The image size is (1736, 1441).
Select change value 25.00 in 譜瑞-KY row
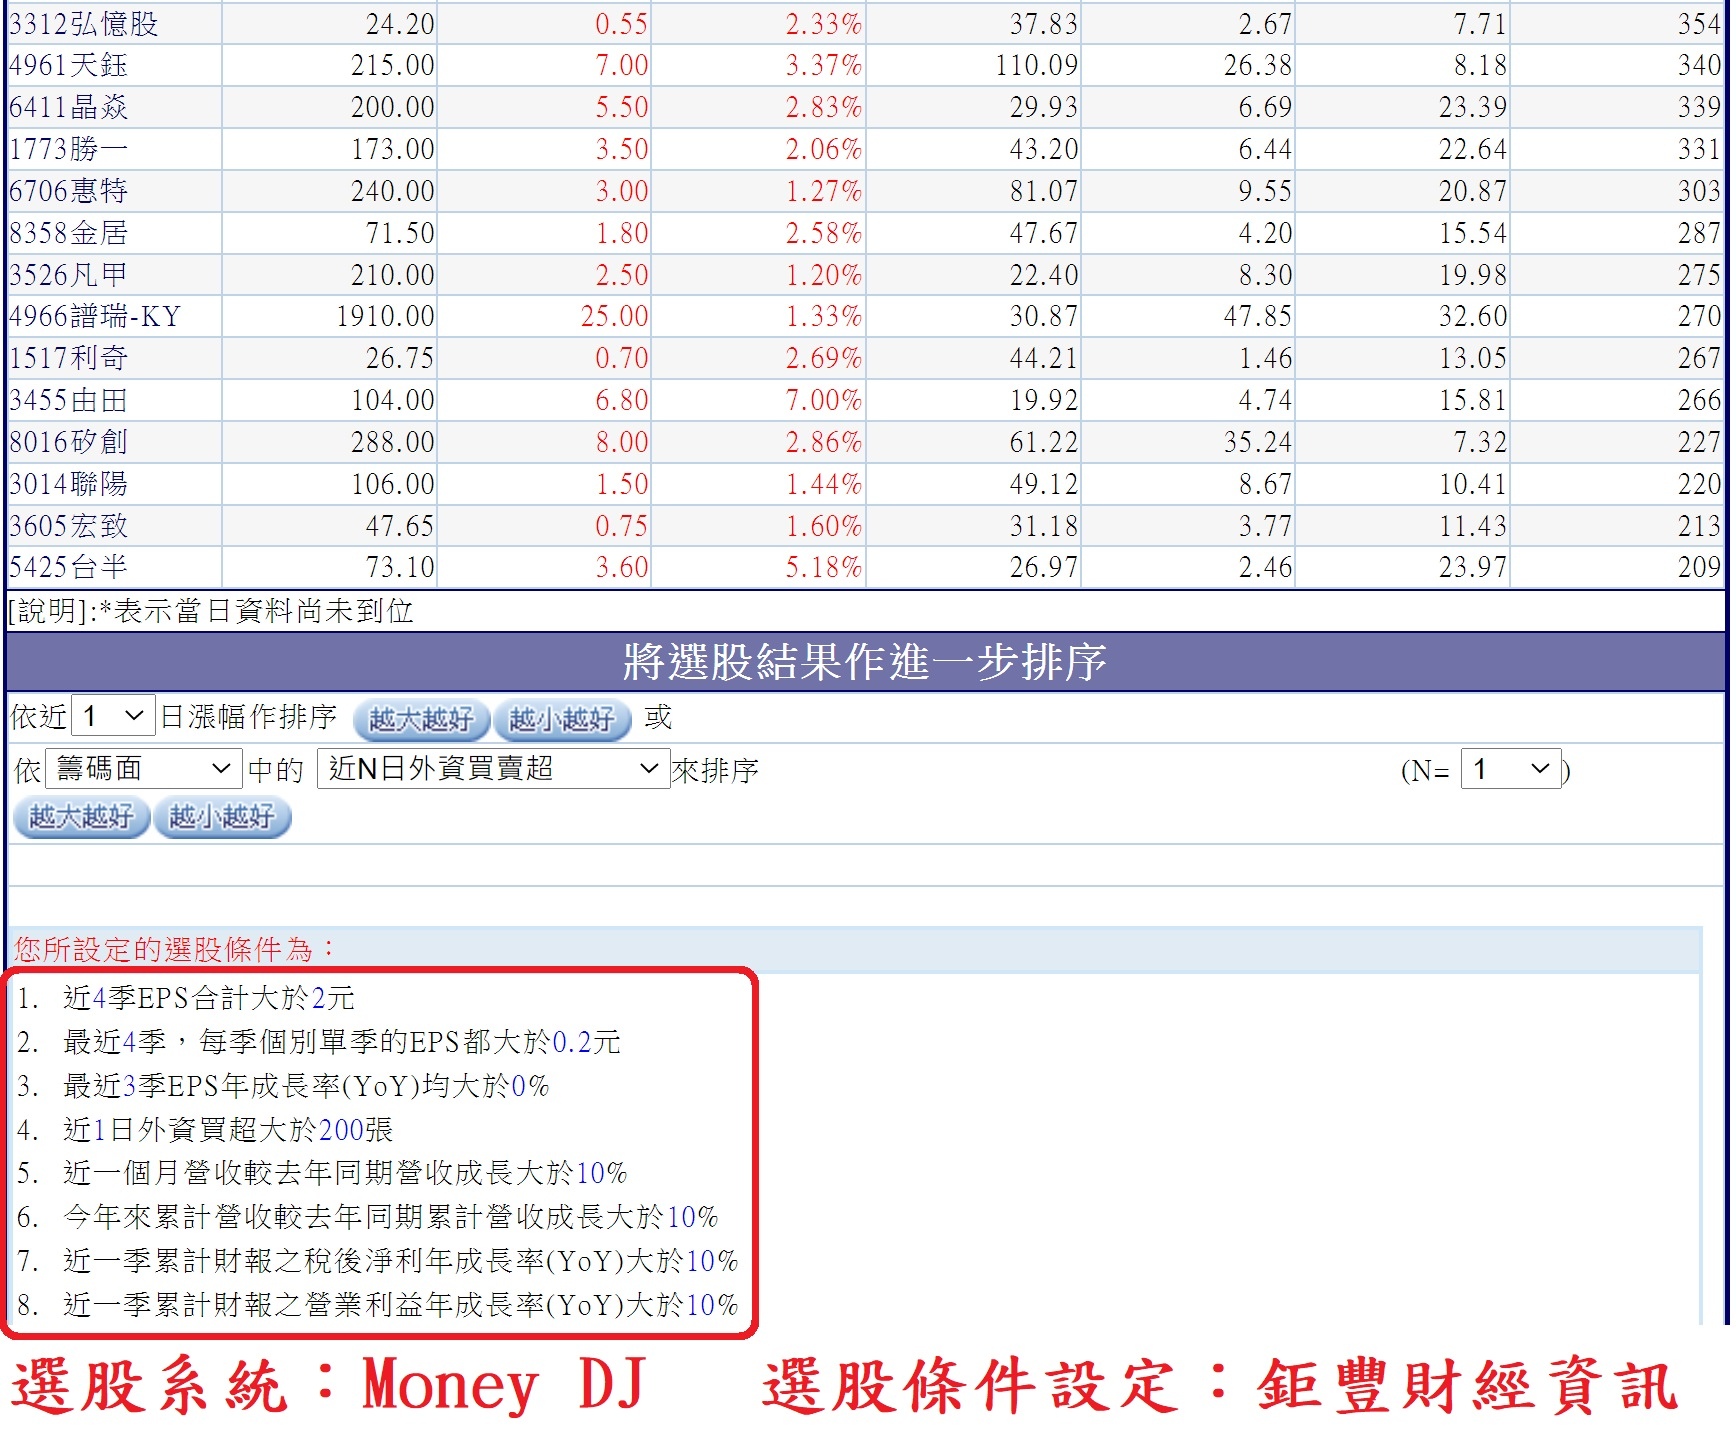[615, 317]
